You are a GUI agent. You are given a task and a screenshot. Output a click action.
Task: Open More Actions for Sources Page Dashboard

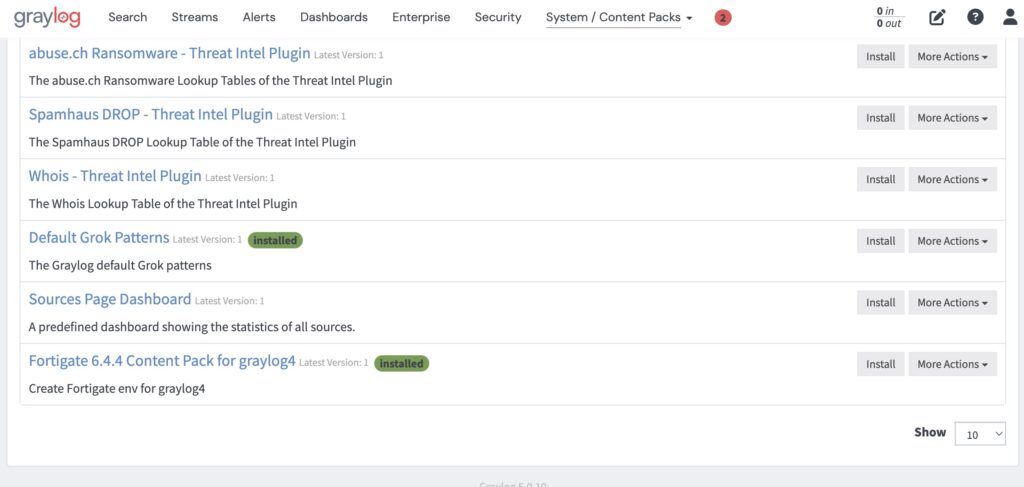pyautogui.click(x=952, y=302)
